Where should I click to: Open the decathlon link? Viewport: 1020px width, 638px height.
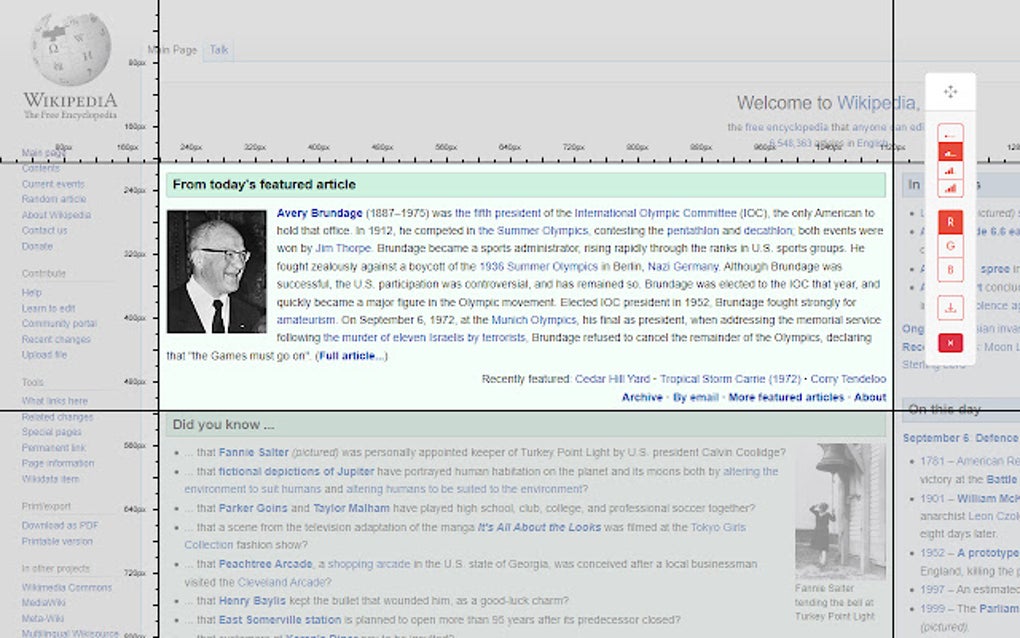point(768,230)
